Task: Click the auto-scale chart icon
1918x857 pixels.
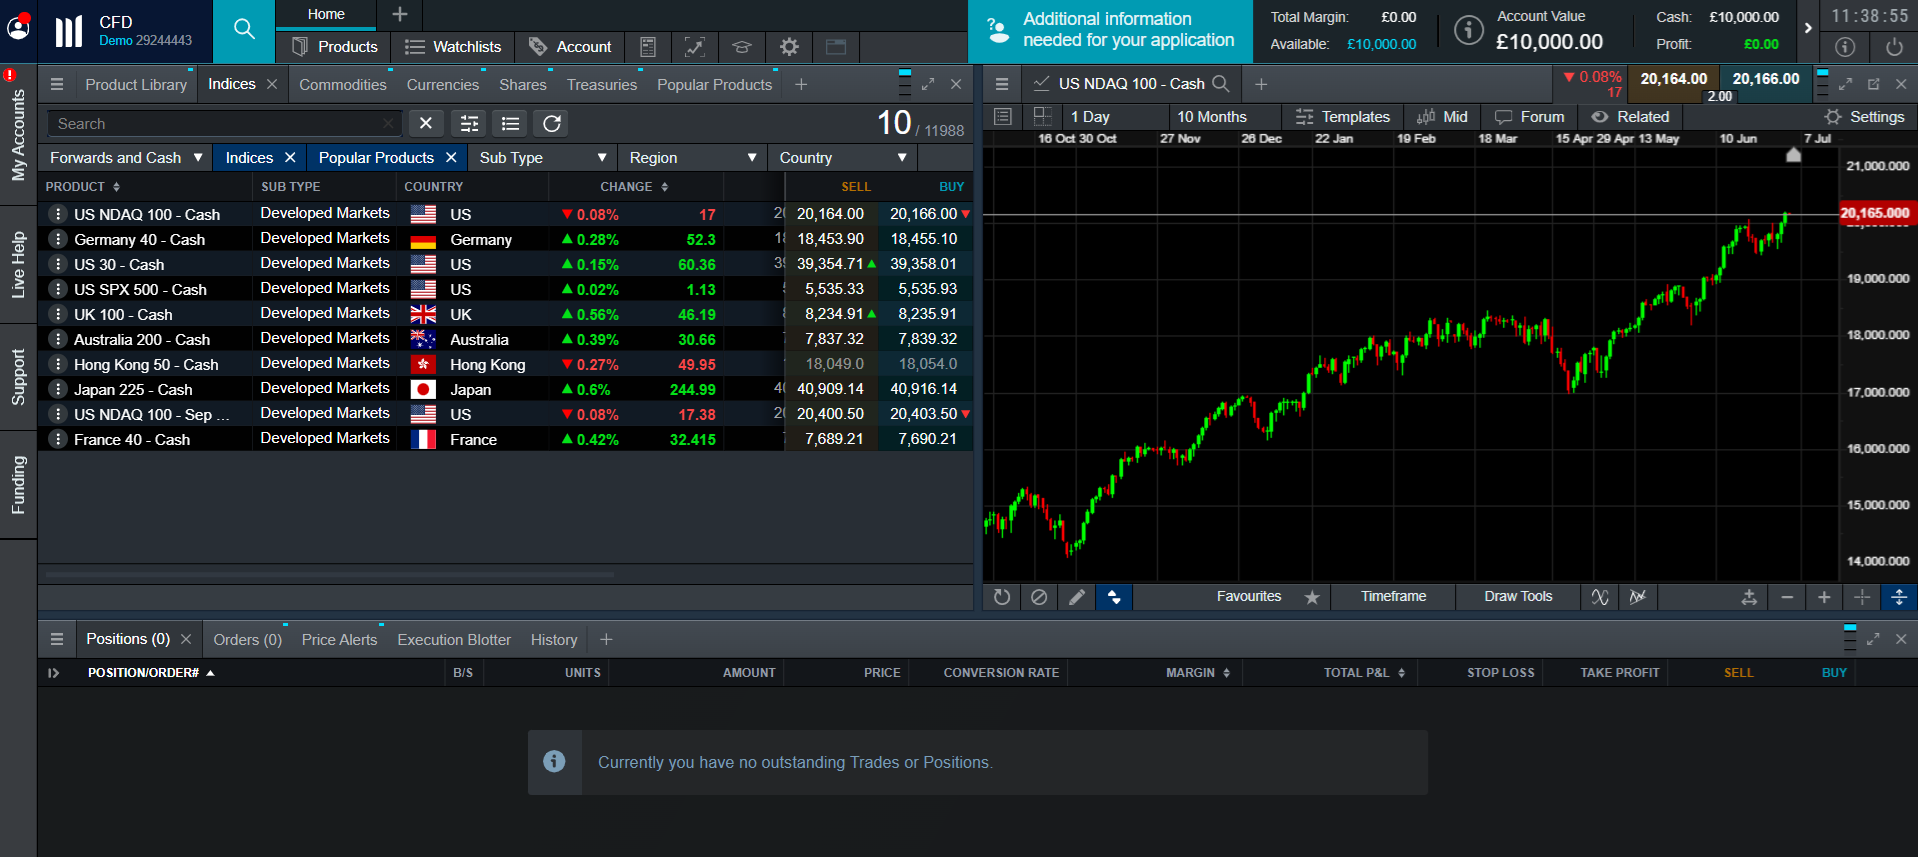Action: click(1749, 597)
